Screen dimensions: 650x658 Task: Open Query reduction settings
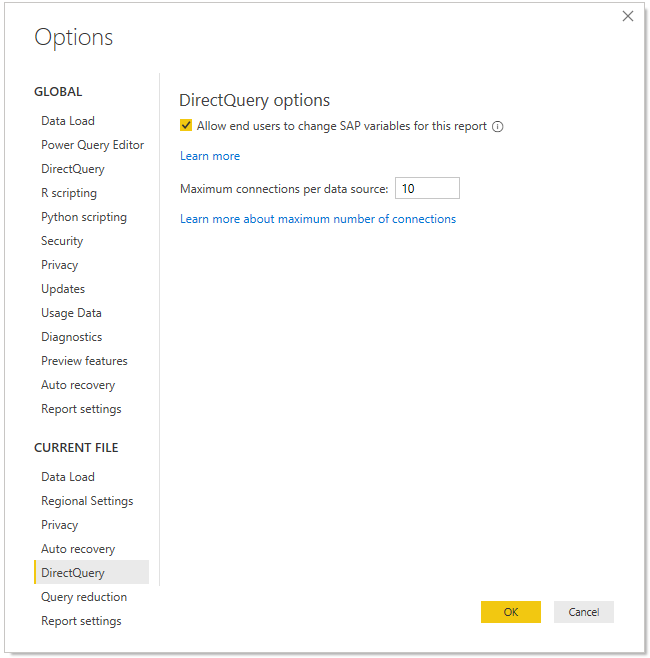(x=84, y=597)
